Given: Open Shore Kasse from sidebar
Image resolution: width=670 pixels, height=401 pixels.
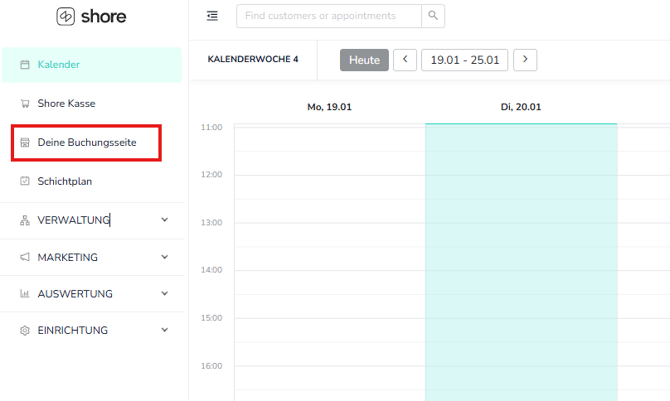Looking at the screenshot, I should (x=66, y=103).
